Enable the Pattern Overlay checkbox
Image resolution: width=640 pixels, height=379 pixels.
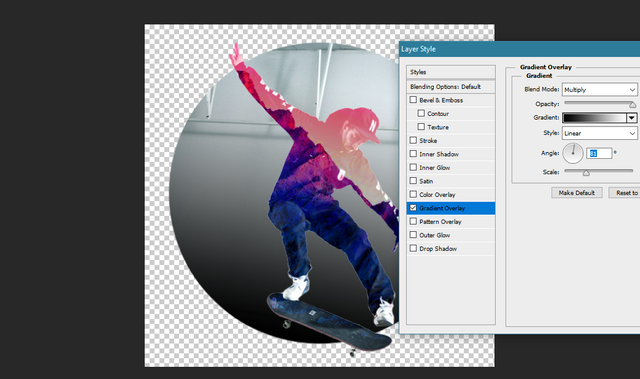[x=413, y=221]
